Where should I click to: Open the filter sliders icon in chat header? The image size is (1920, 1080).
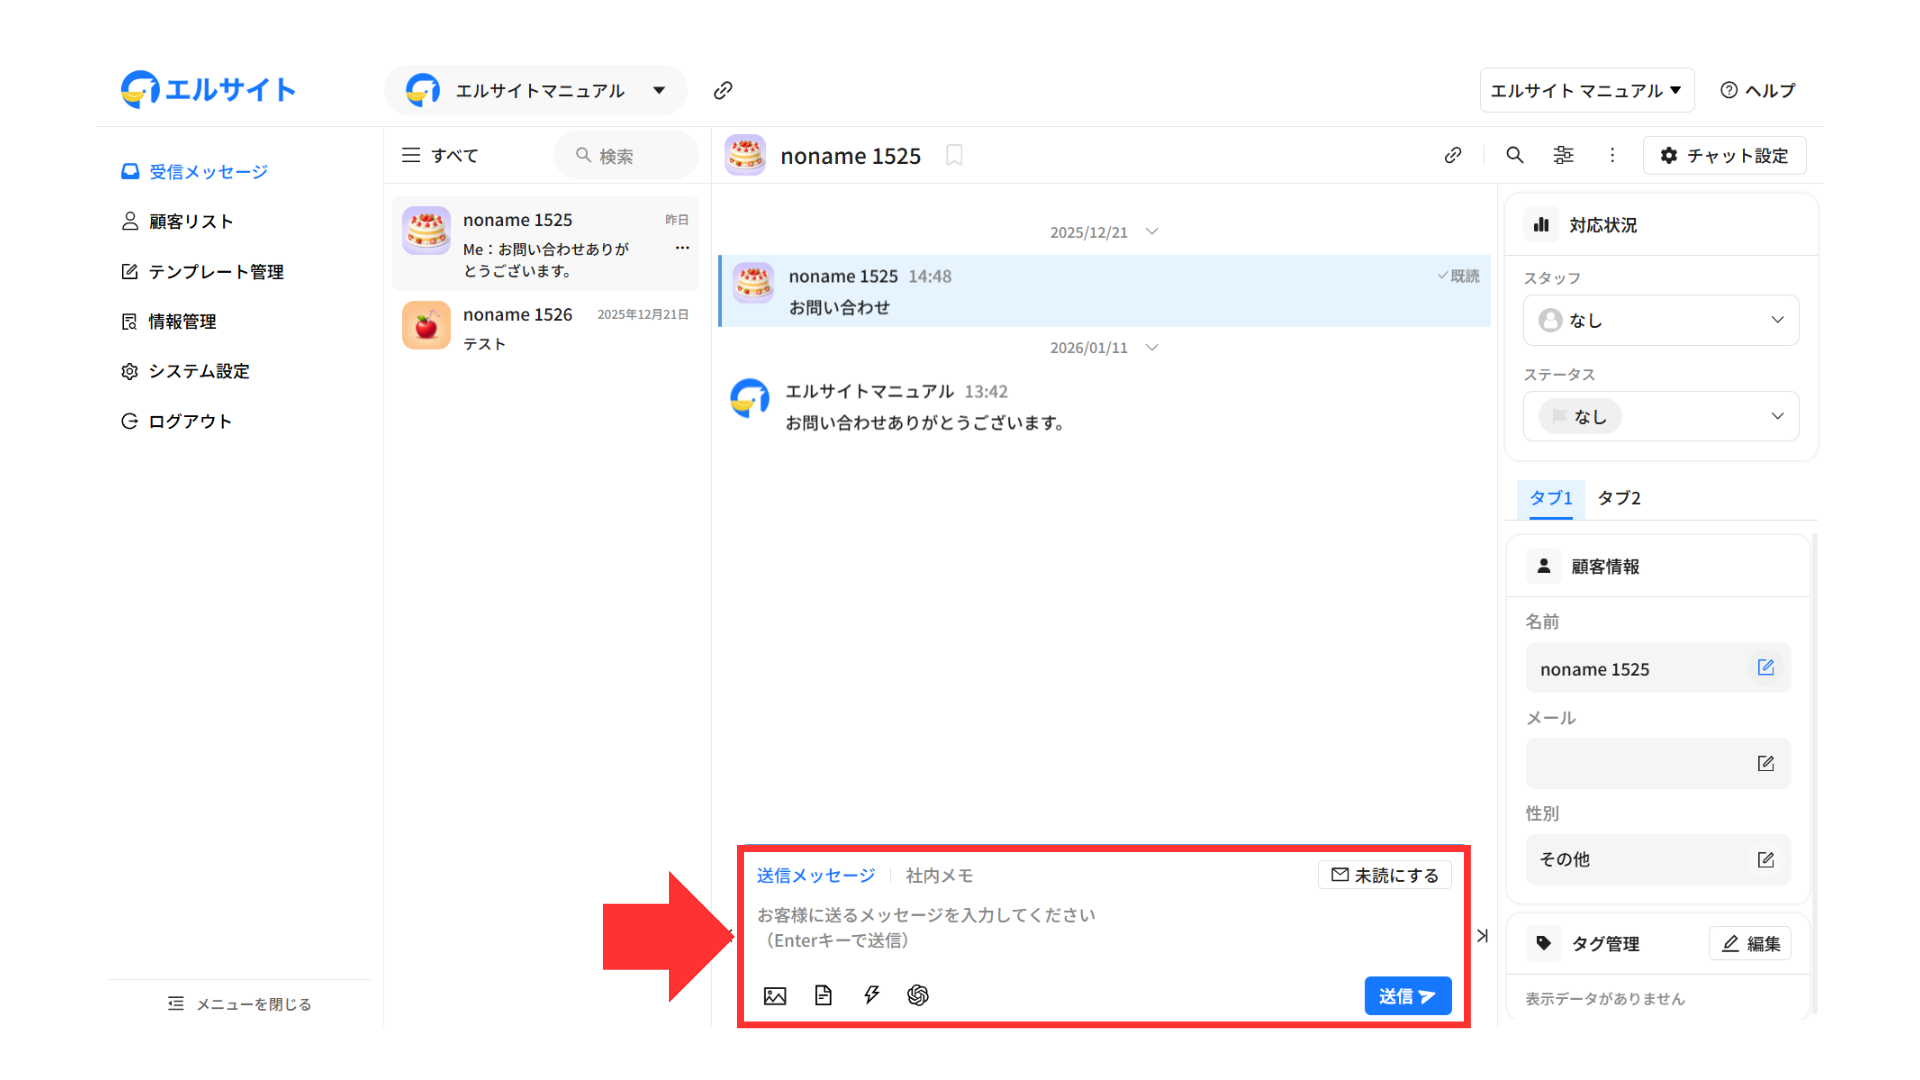[1563, 155]
